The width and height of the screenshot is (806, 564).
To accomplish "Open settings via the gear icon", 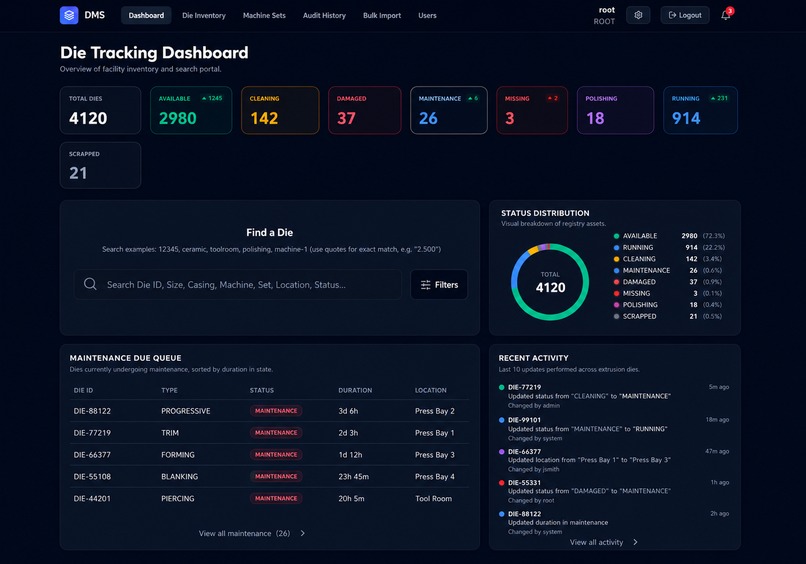I will [x=638, y=15].
